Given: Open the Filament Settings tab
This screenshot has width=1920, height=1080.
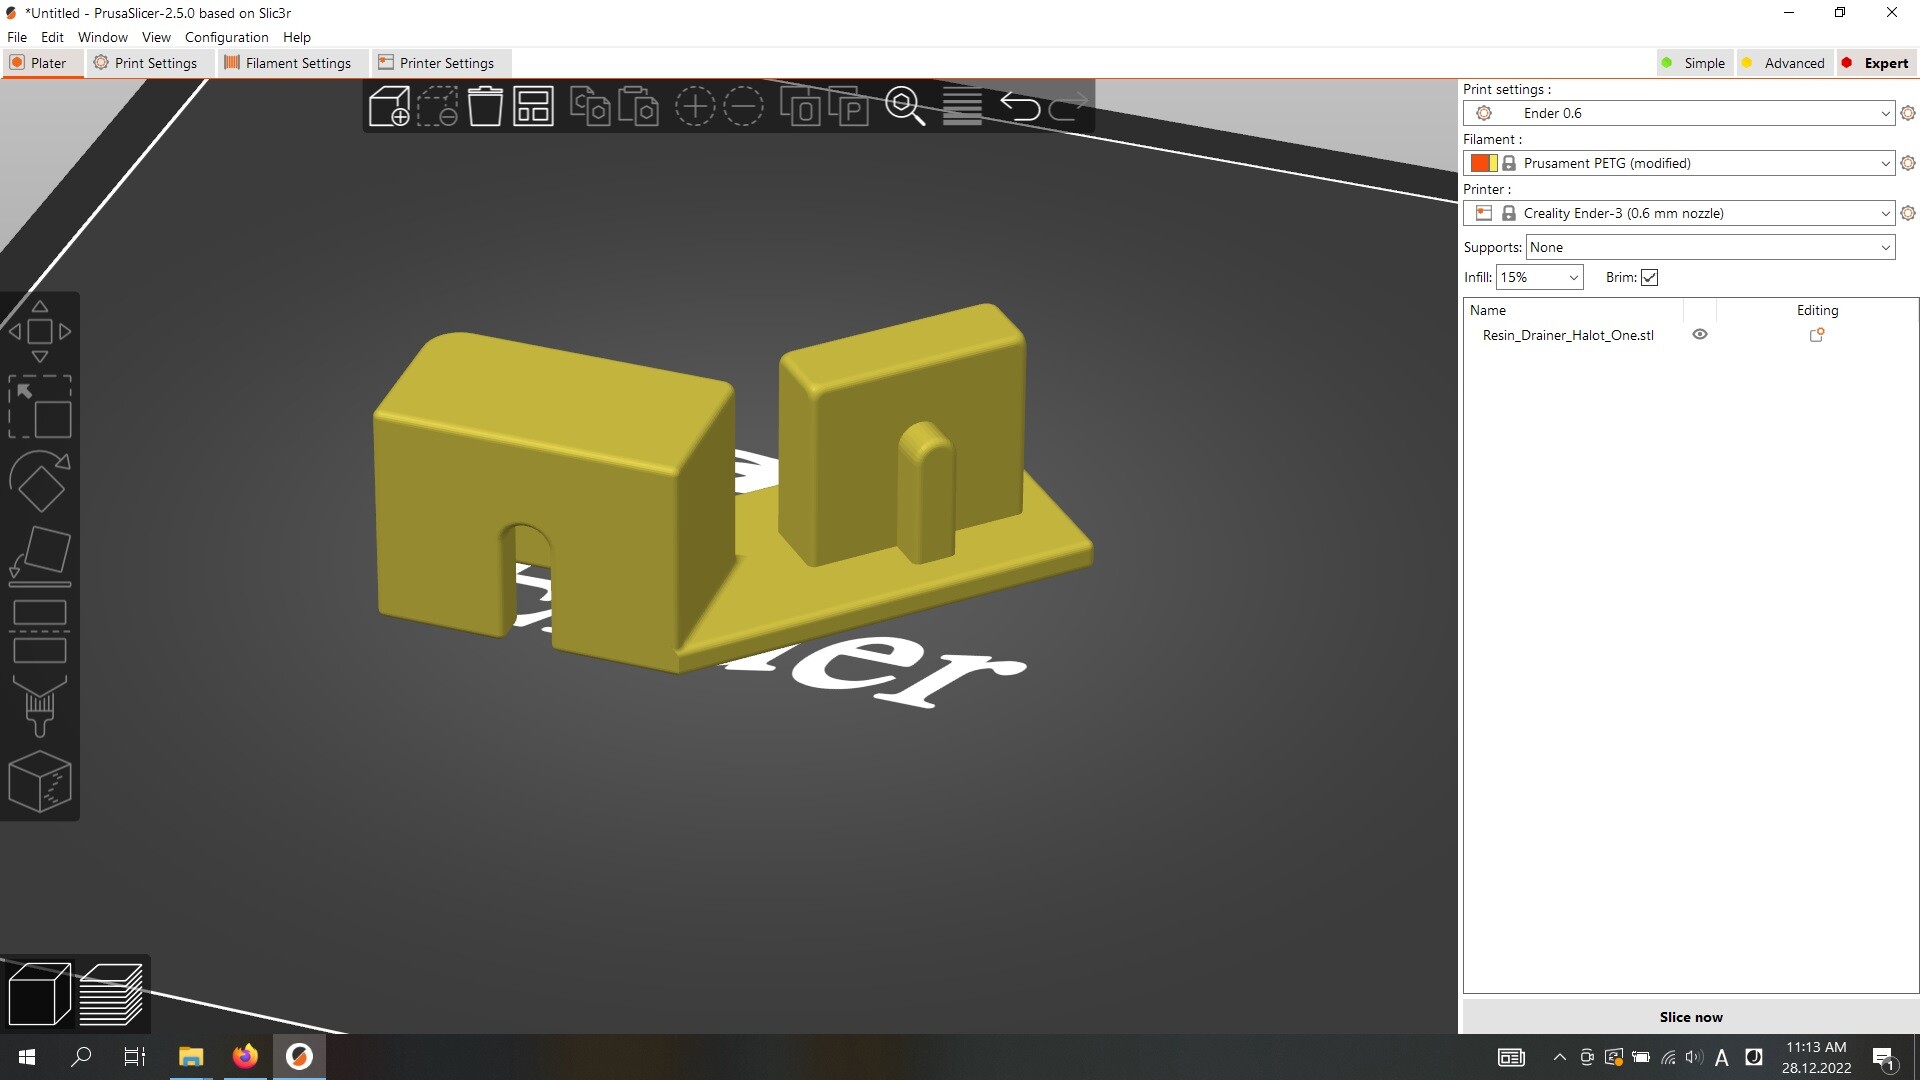Looking at the screenshot, I should click(288, 63).
